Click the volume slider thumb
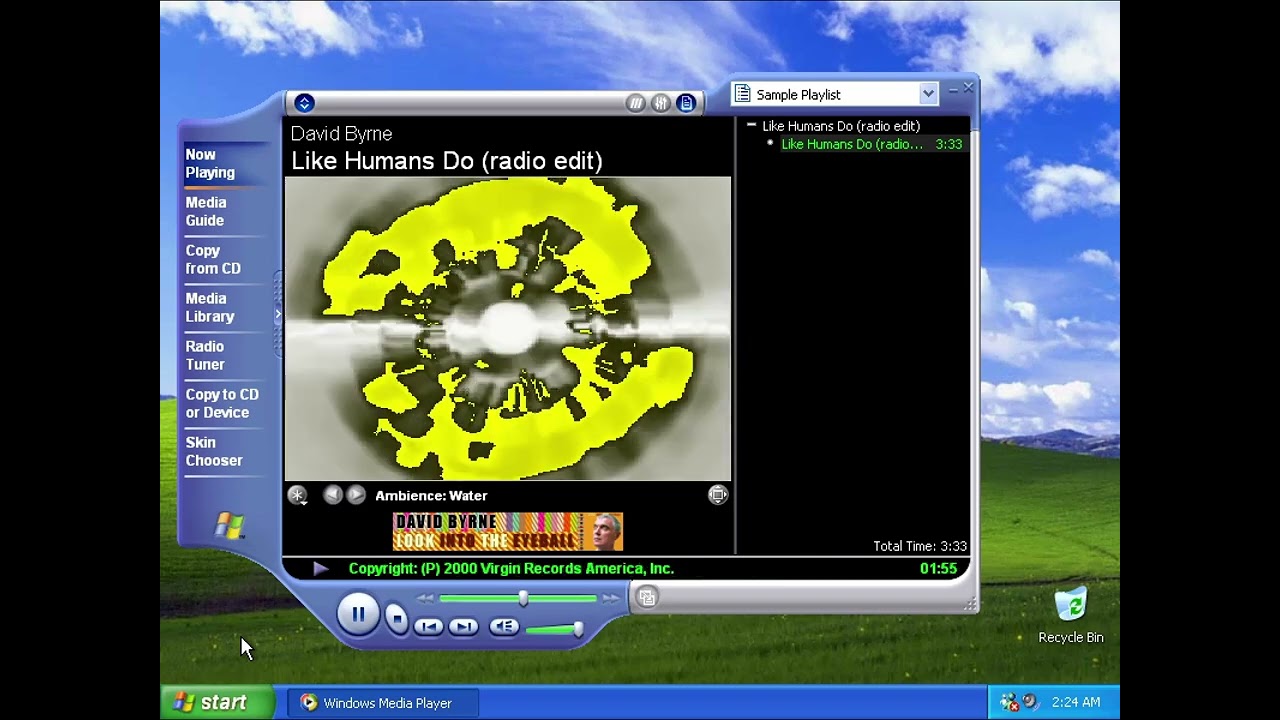 (578, 629)
